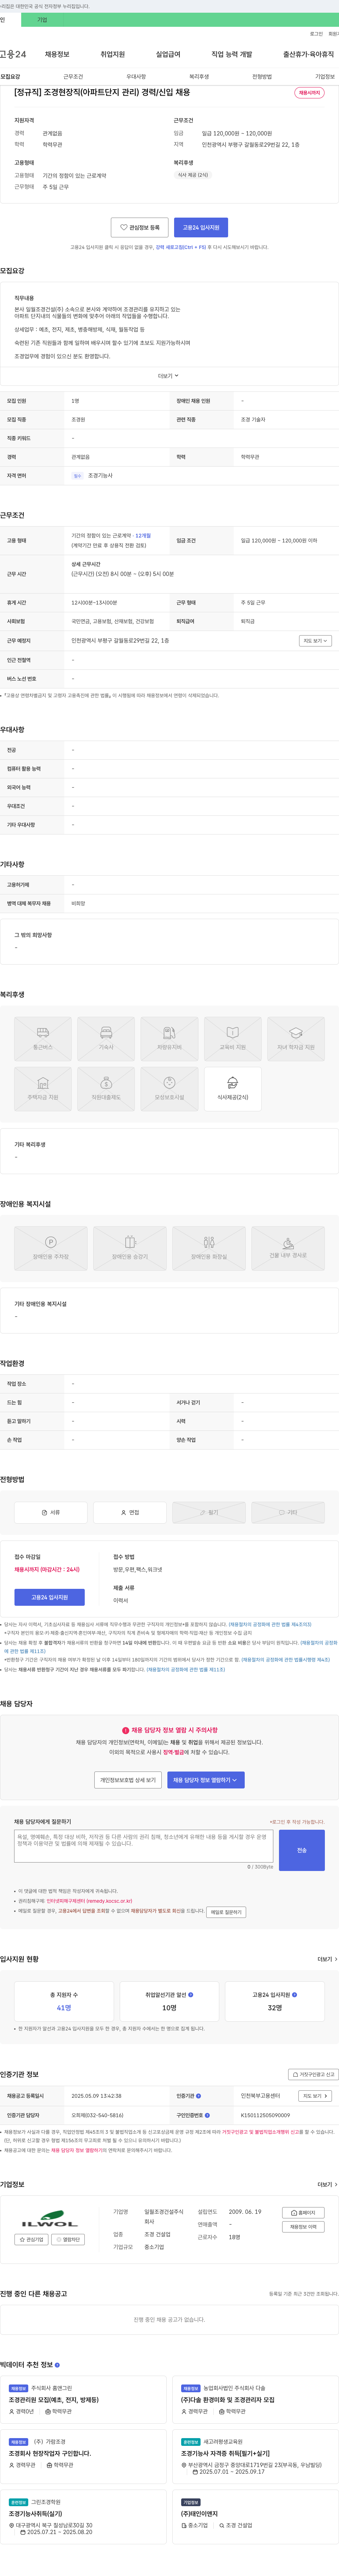The height and width of the screenshot is (2576, 339).
Task: Click the 열람제한 button
Action: pos(69,2240)
